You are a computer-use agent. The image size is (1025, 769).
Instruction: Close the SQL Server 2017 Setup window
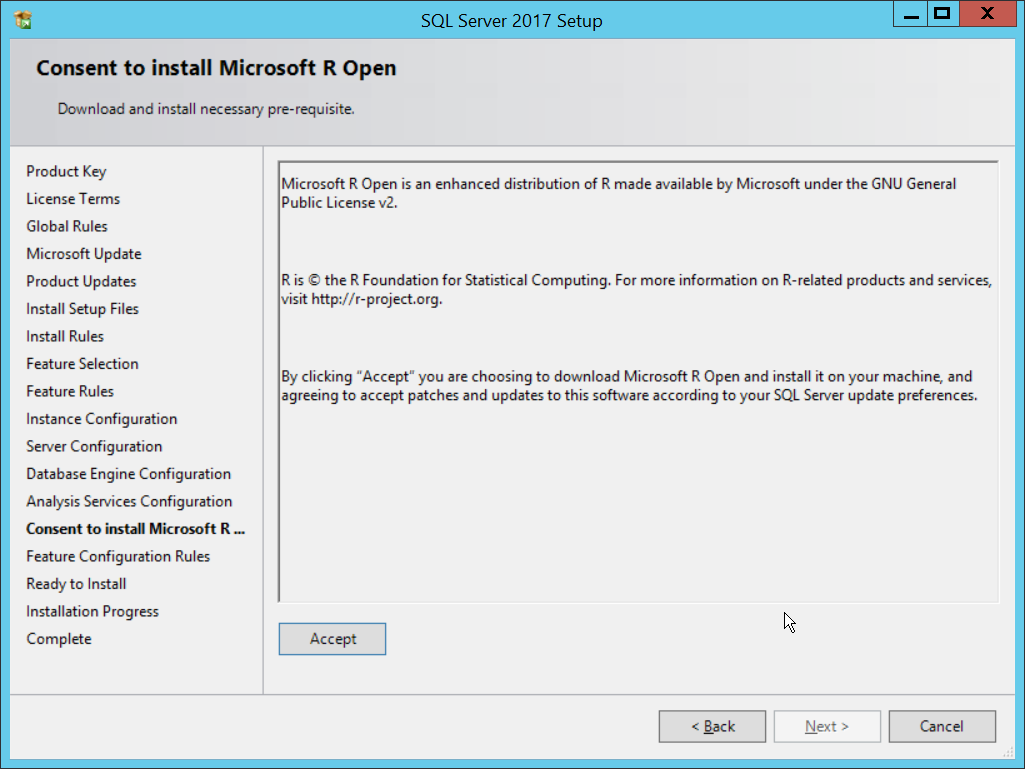pyautogui.click(x=985, y=15)
